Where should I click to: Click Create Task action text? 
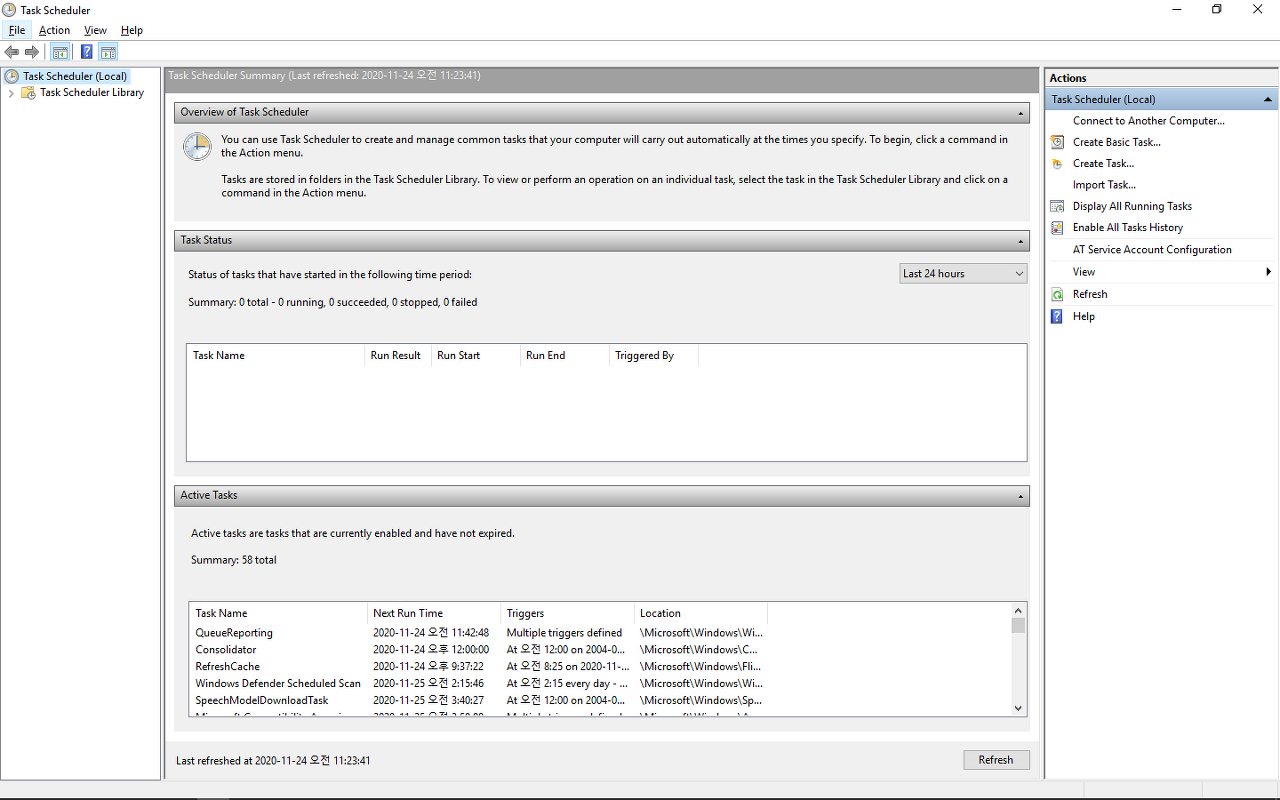[1104, 163]
